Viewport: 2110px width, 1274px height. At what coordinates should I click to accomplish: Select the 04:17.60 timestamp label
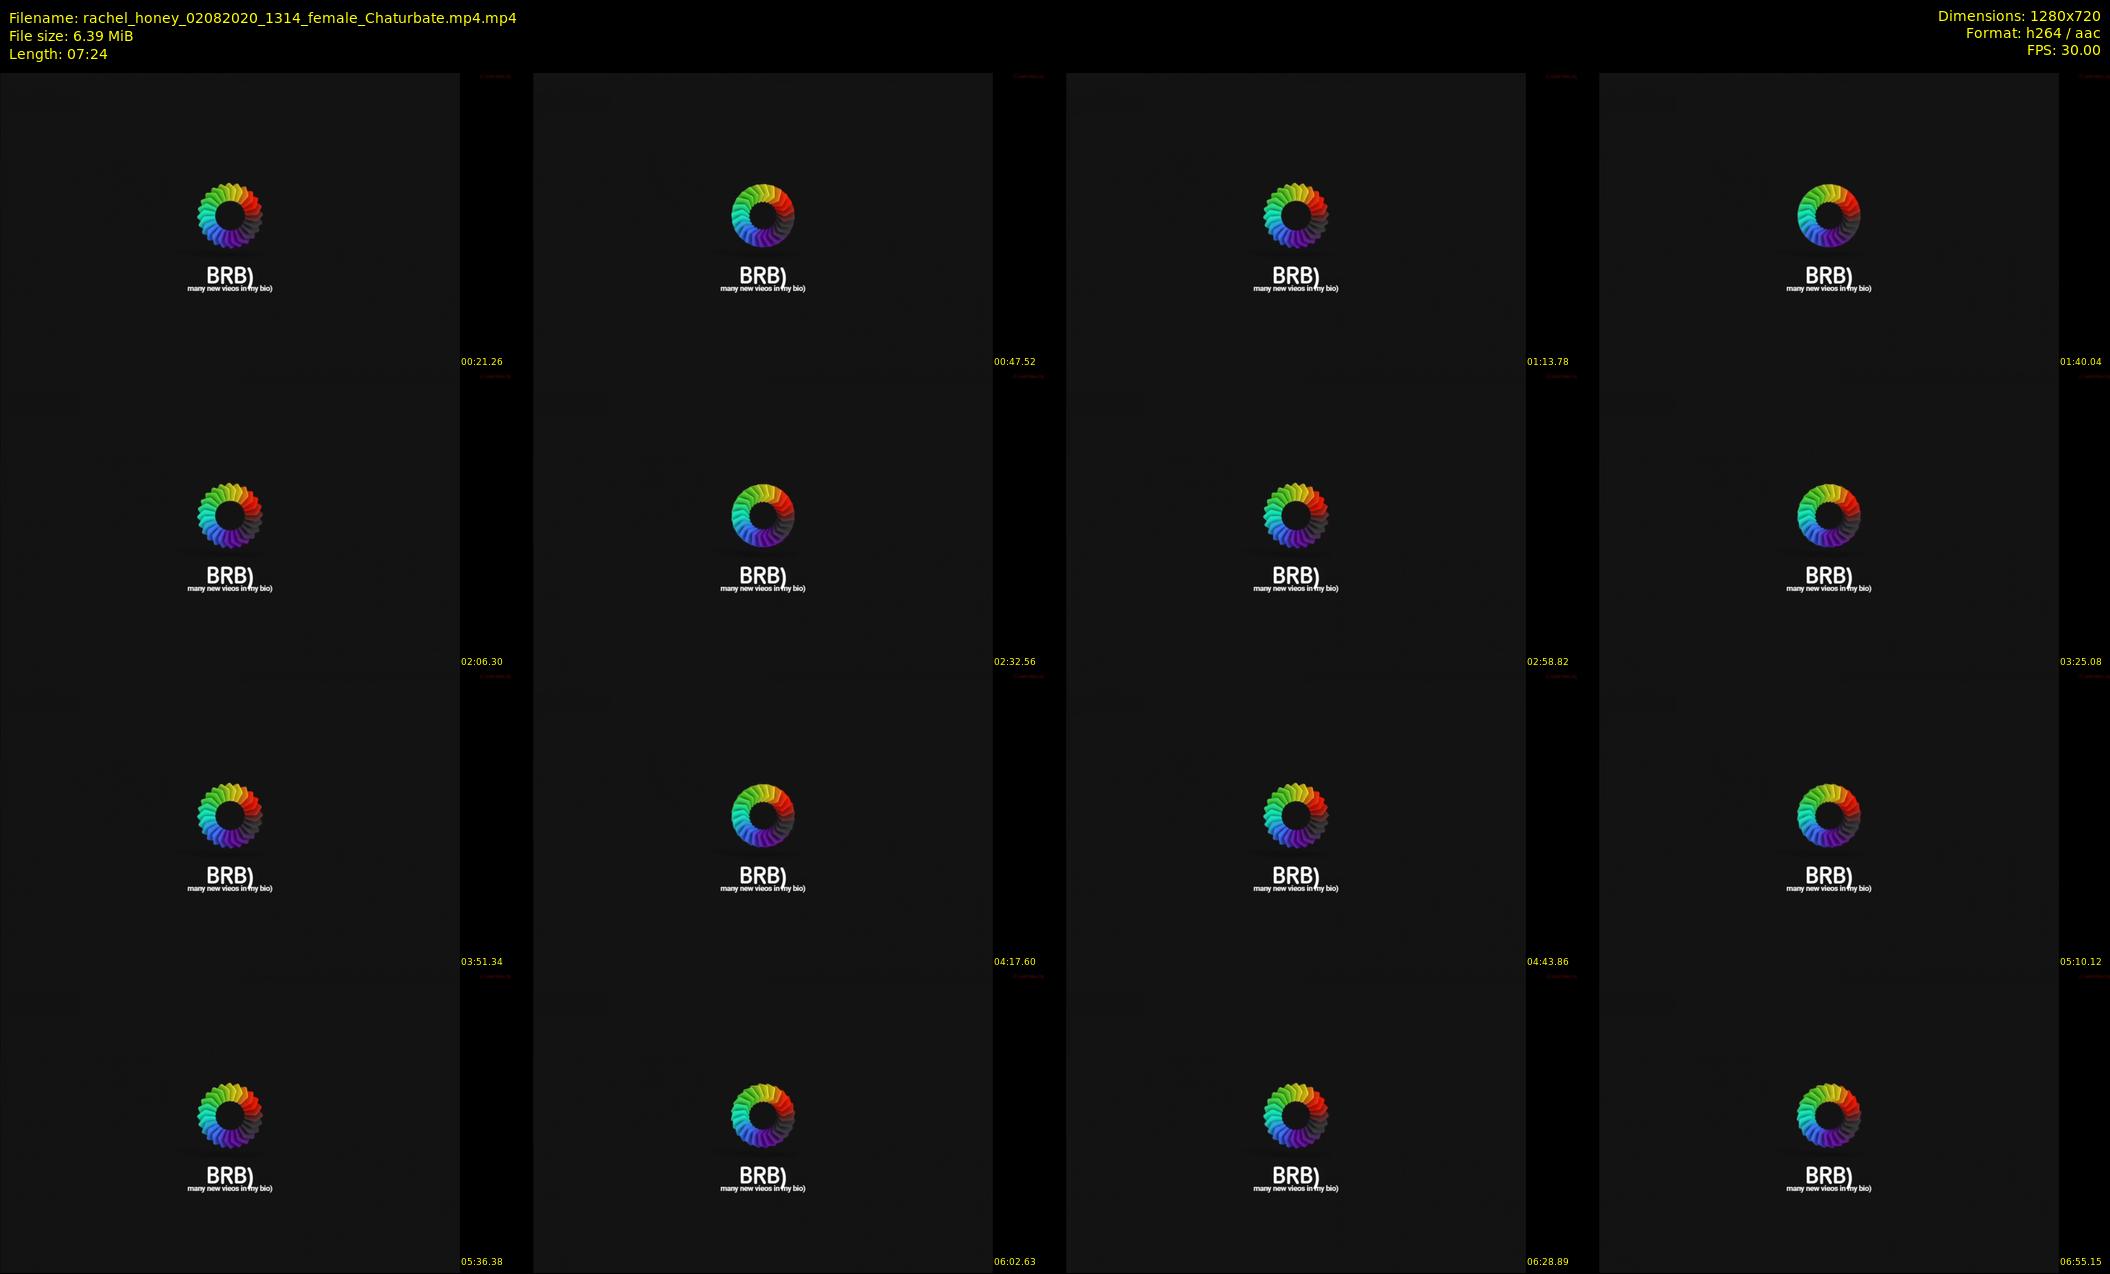click(1014, 962)
